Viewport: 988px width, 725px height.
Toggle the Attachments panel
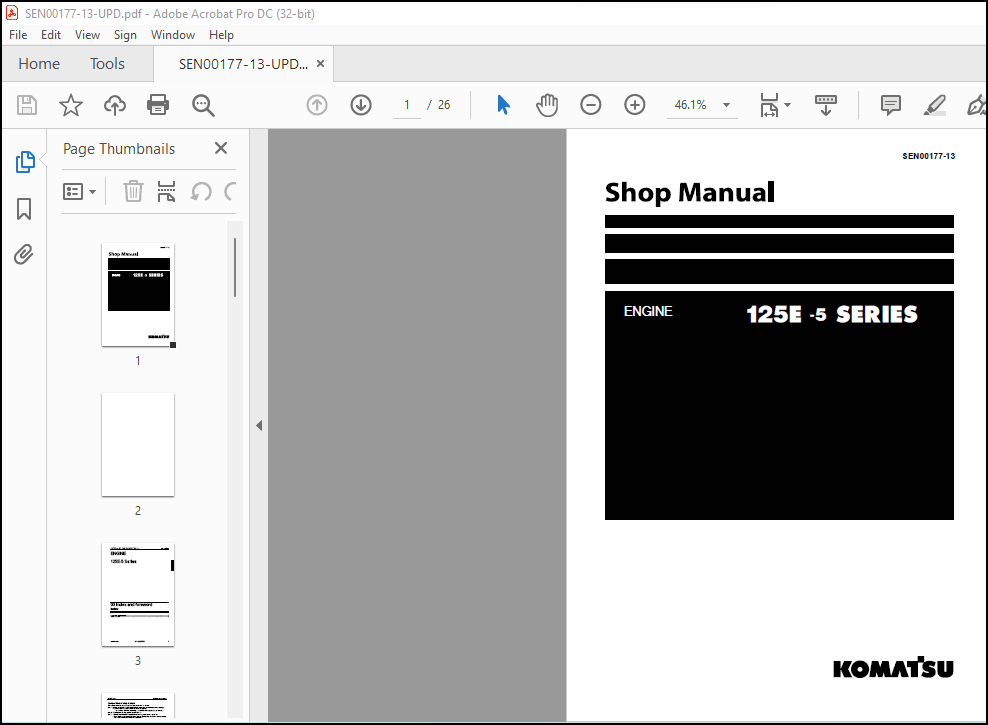22,255
